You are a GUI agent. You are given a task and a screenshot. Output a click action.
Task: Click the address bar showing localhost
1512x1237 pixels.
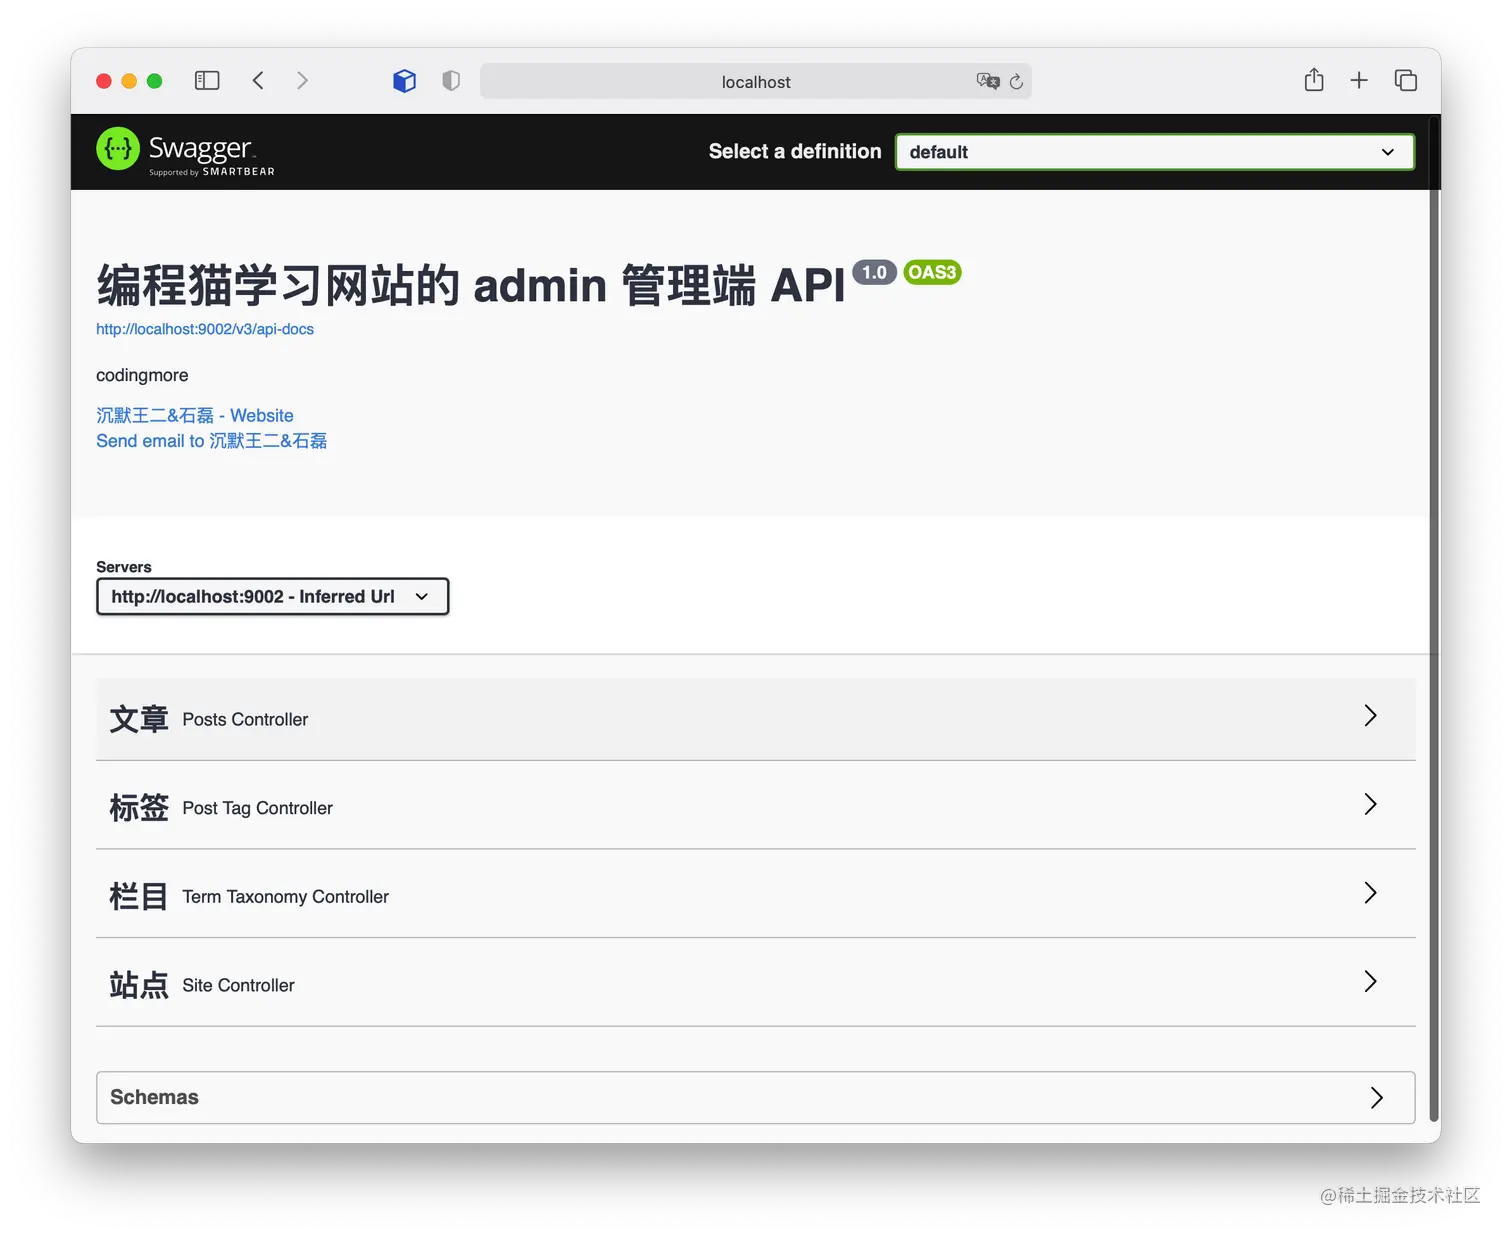[755, 81]
